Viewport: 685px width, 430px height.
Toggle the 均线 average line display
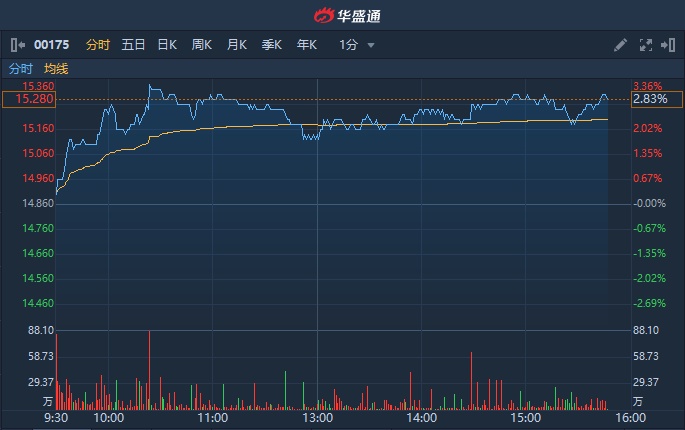[56, 69]
